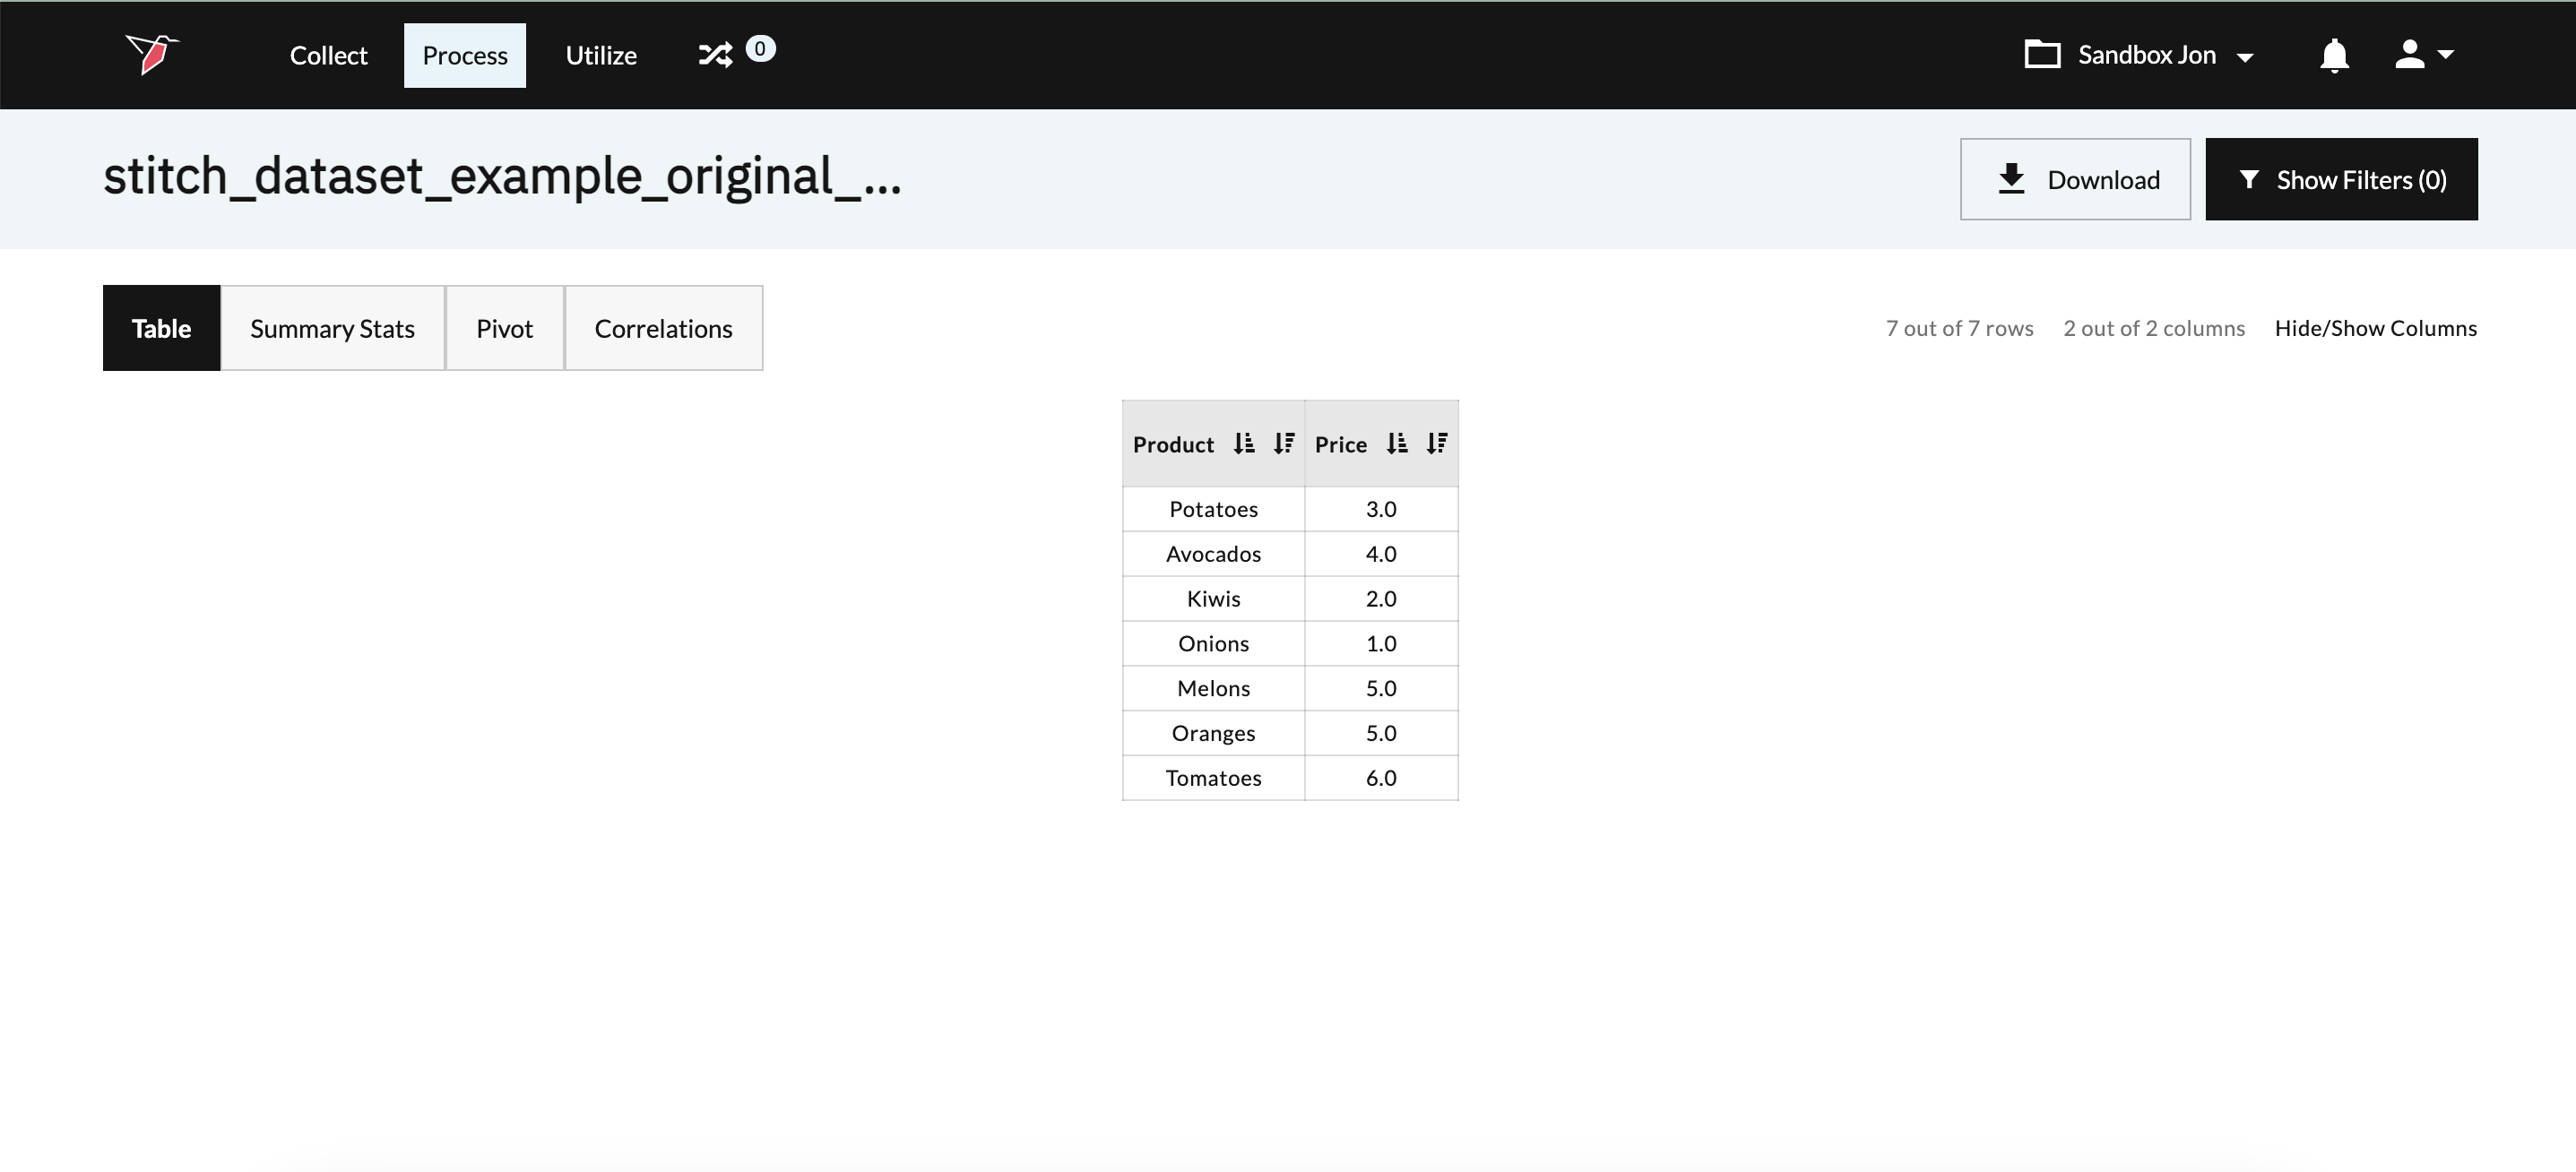Open the user account dropdown
Image resolution: width=2576 pixels, height=1172 pixels.
(x=2424, y=55)
